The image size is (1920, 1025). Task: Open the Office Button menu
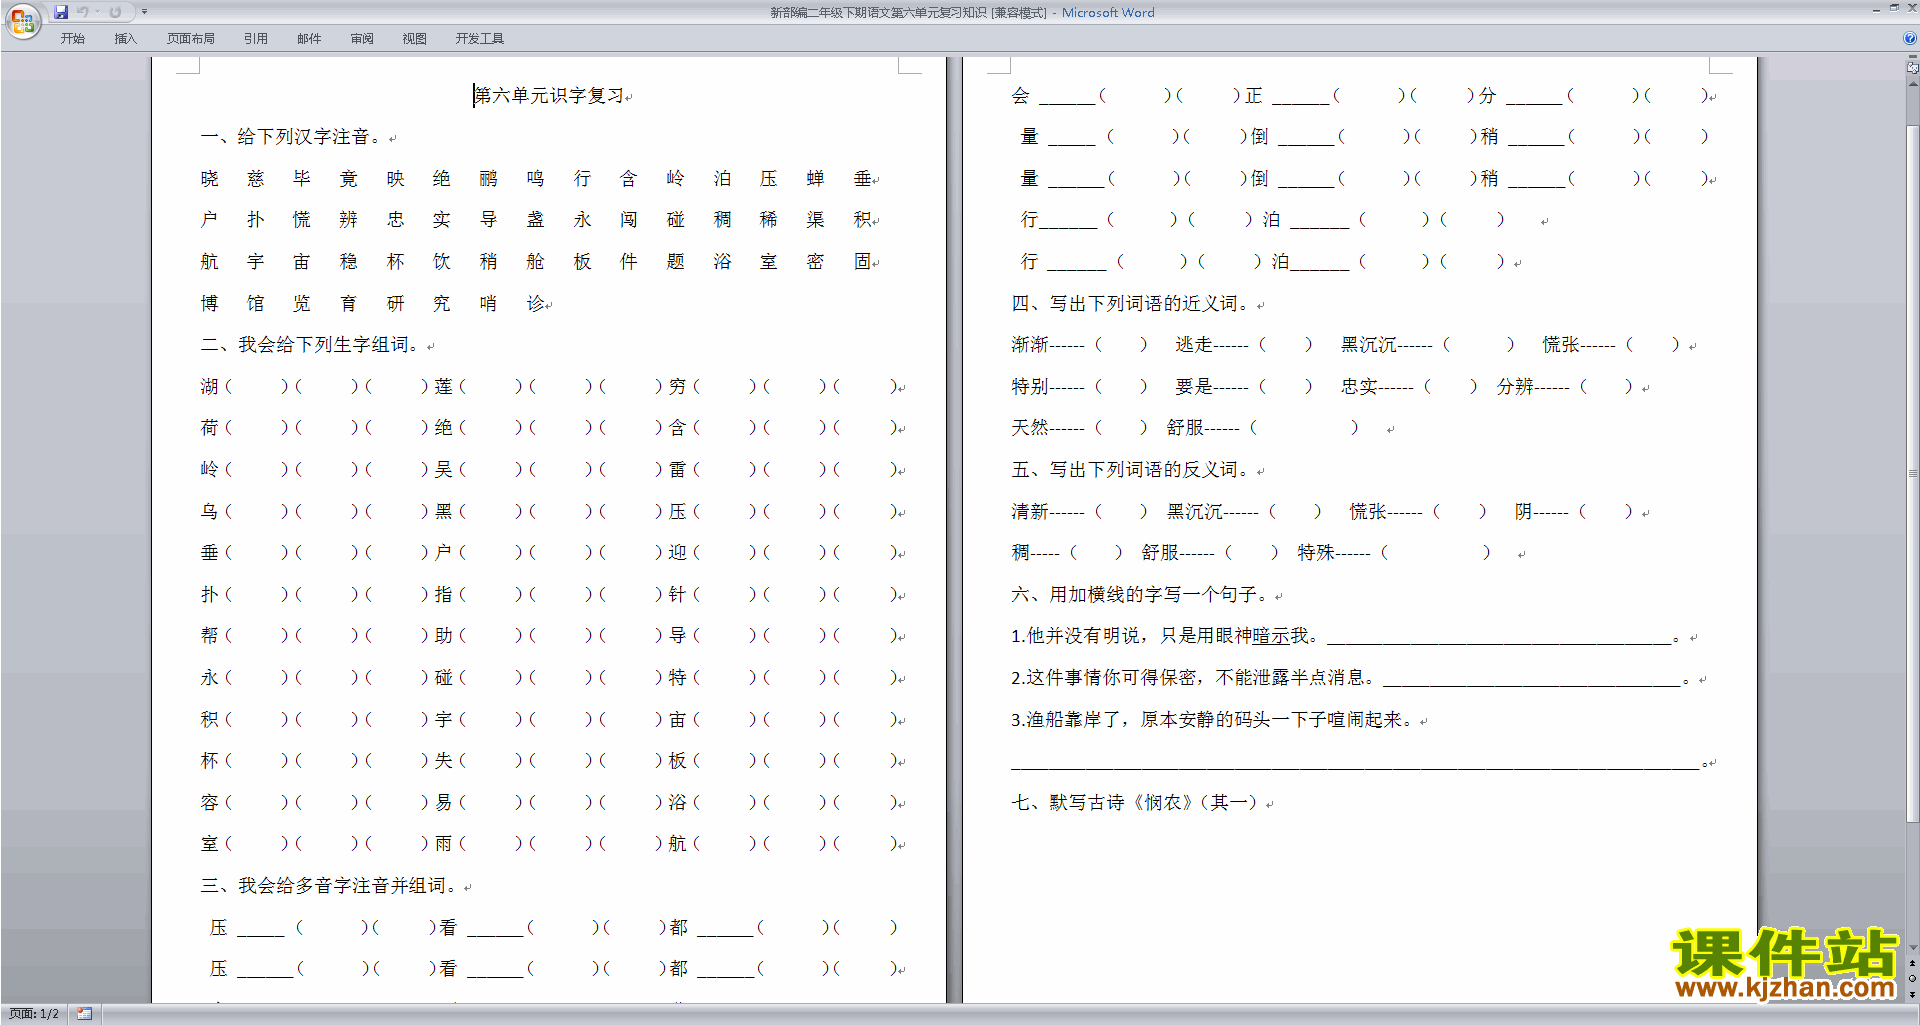pos(22,19)
